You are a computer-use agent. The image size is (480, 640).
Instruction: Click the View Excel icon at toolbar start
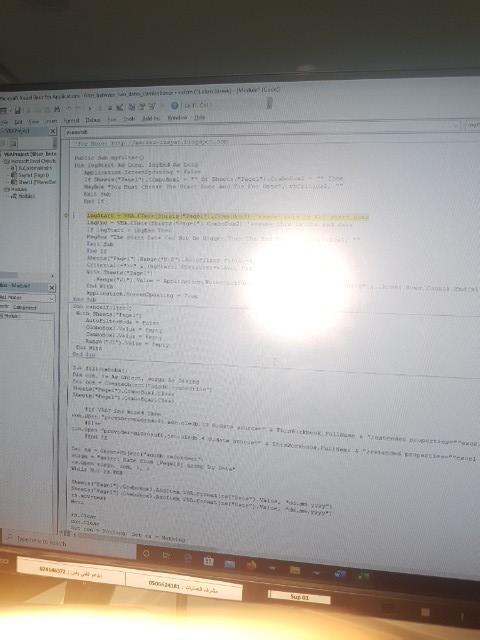pyautogui.click(x=3, y=111)
